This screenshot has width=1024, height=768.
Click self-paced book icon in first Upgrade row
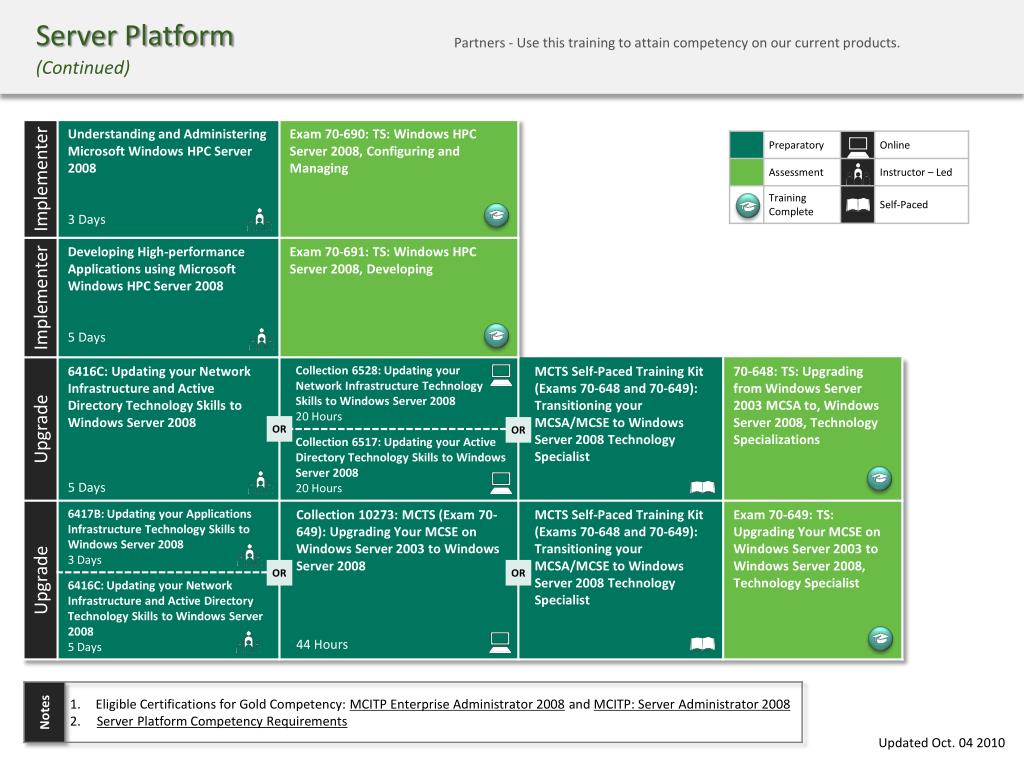(x=703, y=487)
